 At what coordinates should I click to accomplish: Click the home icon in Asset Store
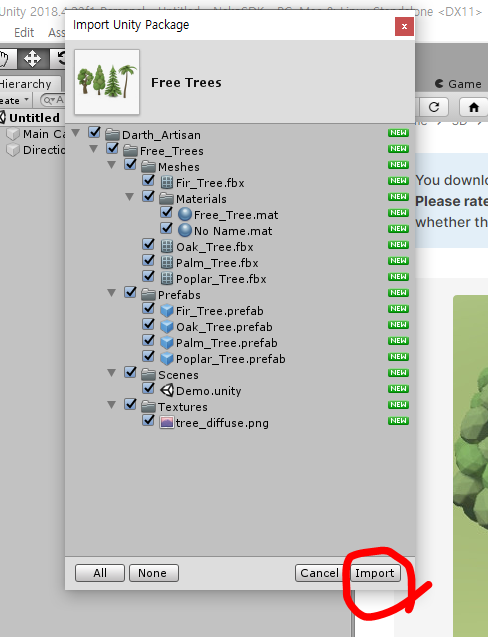point(473,107)
